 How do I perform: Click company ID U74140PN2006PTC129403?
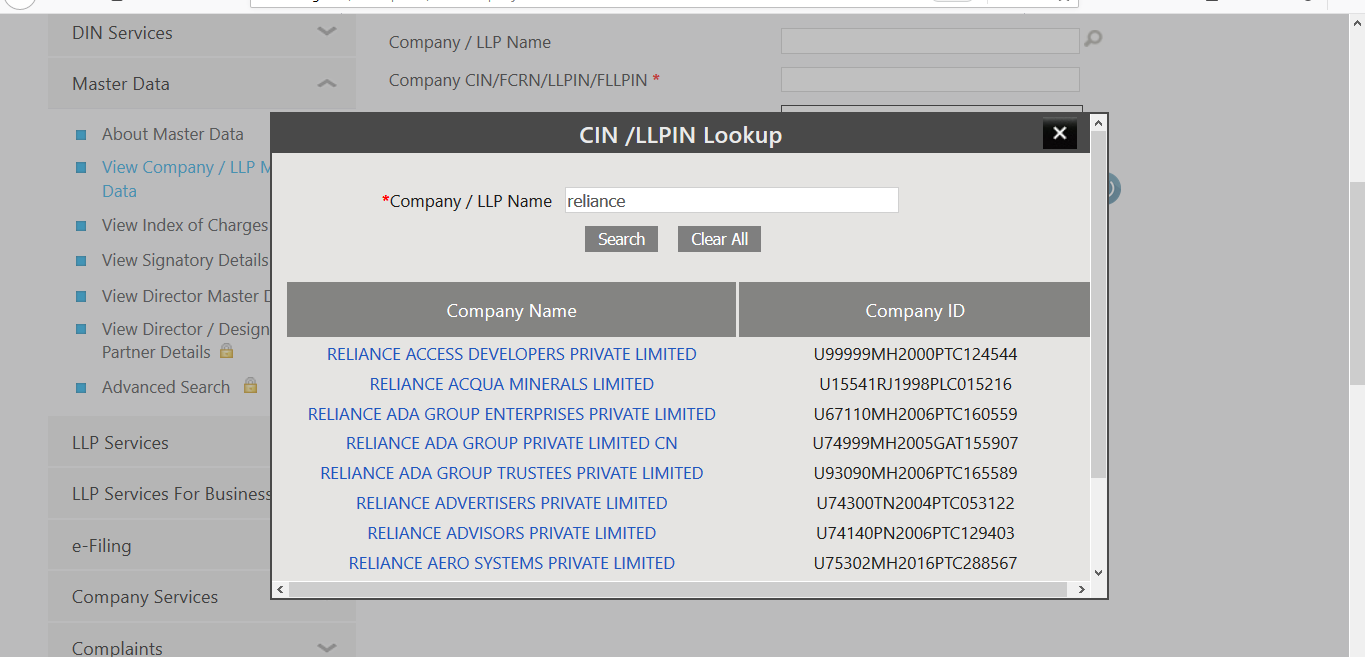(915, 533)
